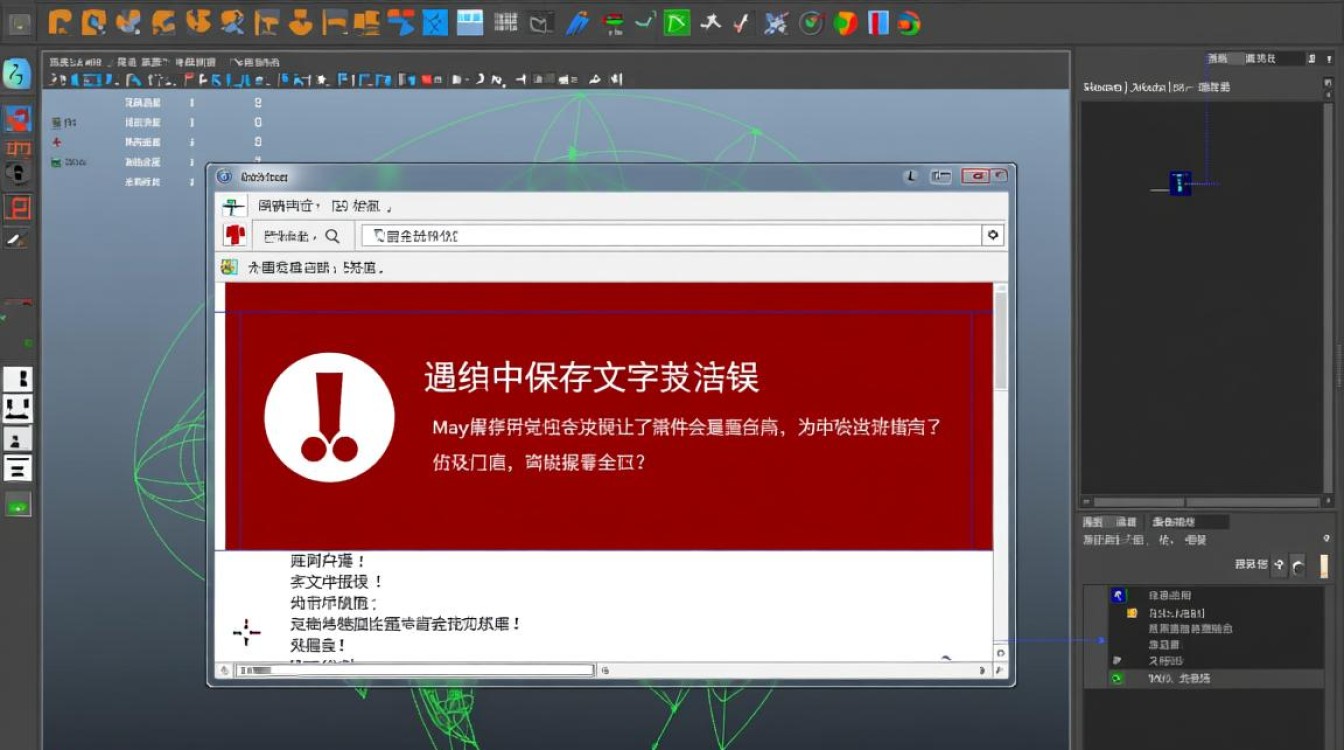Click the highlighted bottom row in the right list
This screenshot has height=750, width=1344.
[x=1204, y=678]
